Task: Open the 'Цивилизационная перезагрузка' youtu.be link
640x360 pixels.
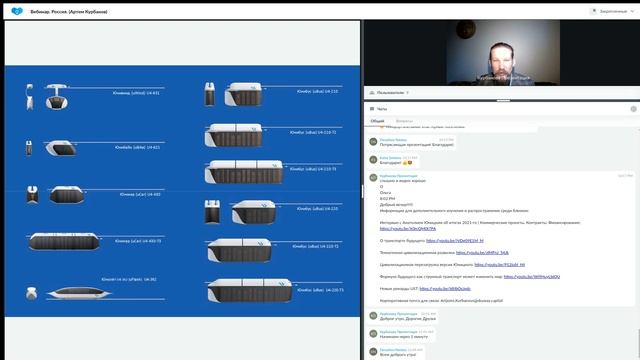Action: click(x=500, y=264)
